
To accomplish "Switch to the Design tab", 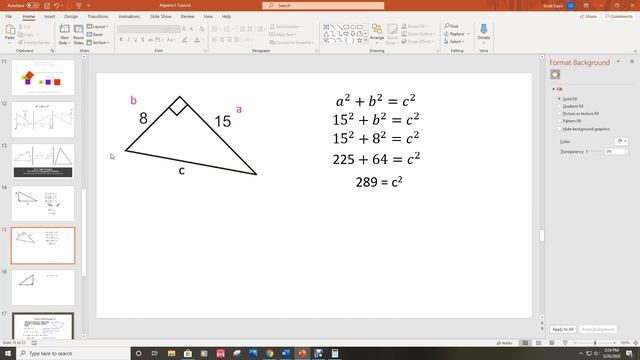I will [71, 16].
